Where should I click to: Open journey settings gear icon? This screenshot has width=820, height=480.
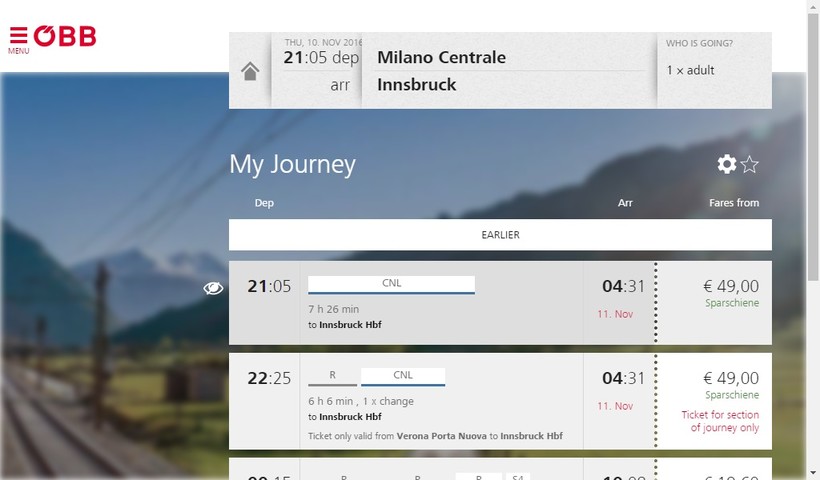click(726, 164)
